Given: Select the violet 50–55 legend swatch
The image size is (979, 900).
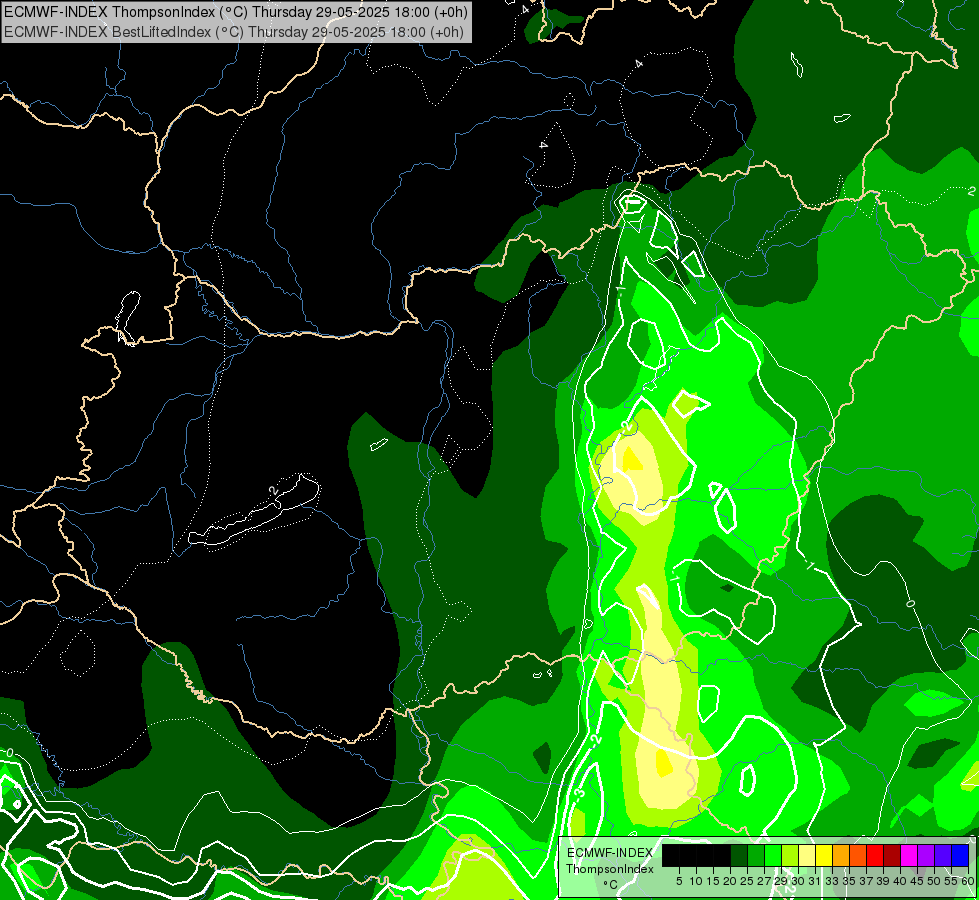Looking at the screenshot, I should point(943,855).
